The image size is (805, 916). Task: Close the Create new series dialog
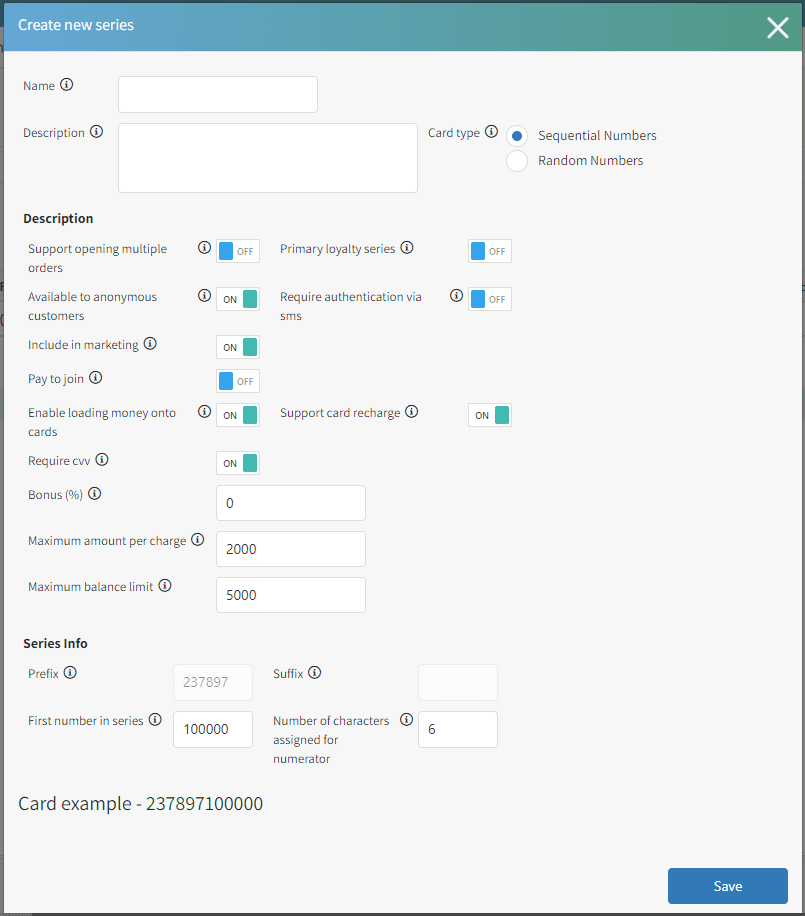778,28
